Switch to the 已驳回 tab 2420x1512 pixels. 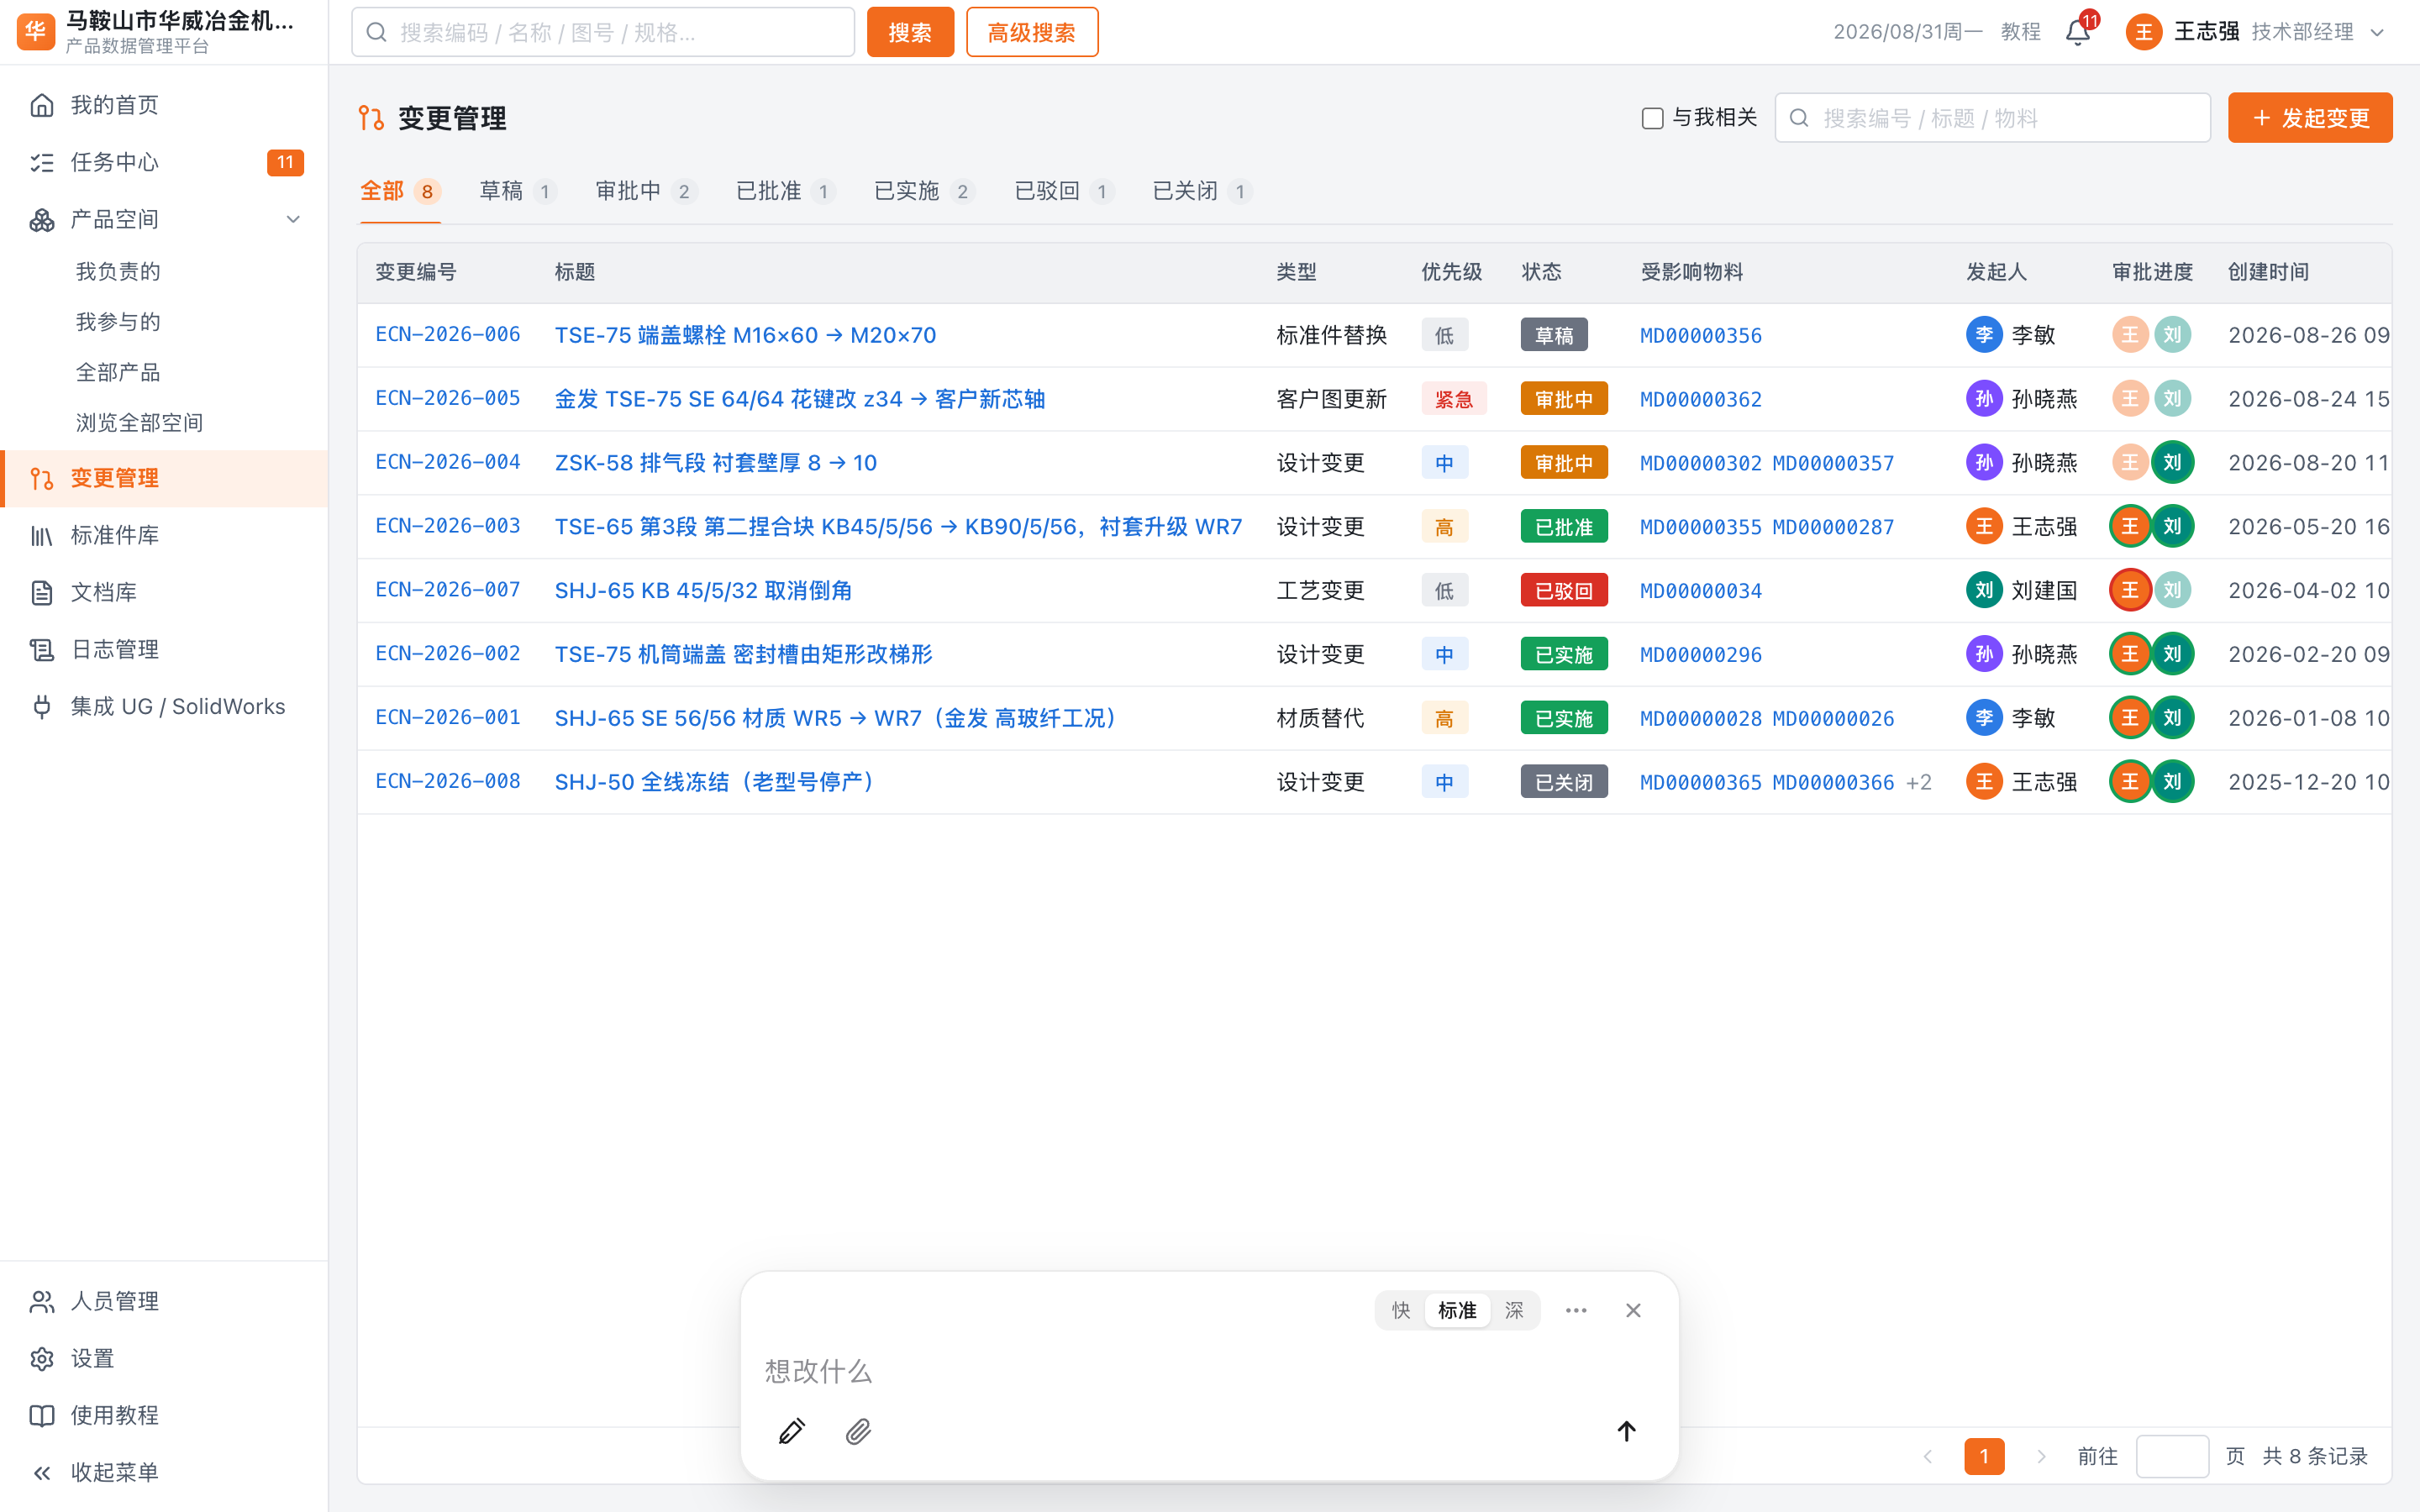tap(1064, 191)
